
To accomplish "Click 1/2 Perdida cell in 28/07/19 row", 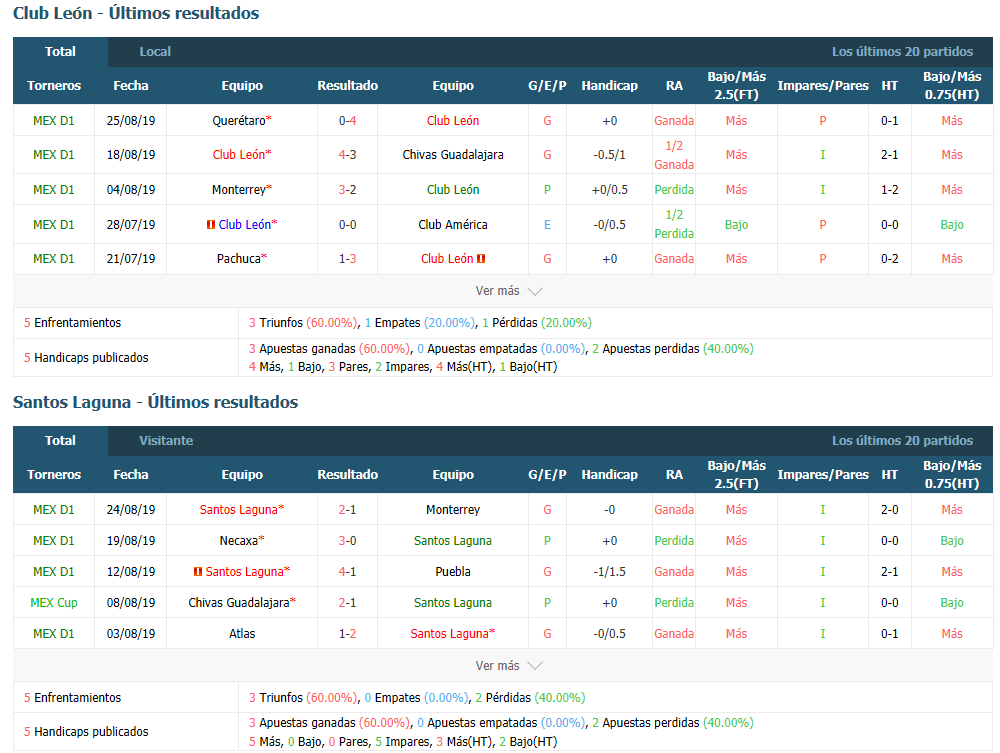I will (x=674, y=224).
